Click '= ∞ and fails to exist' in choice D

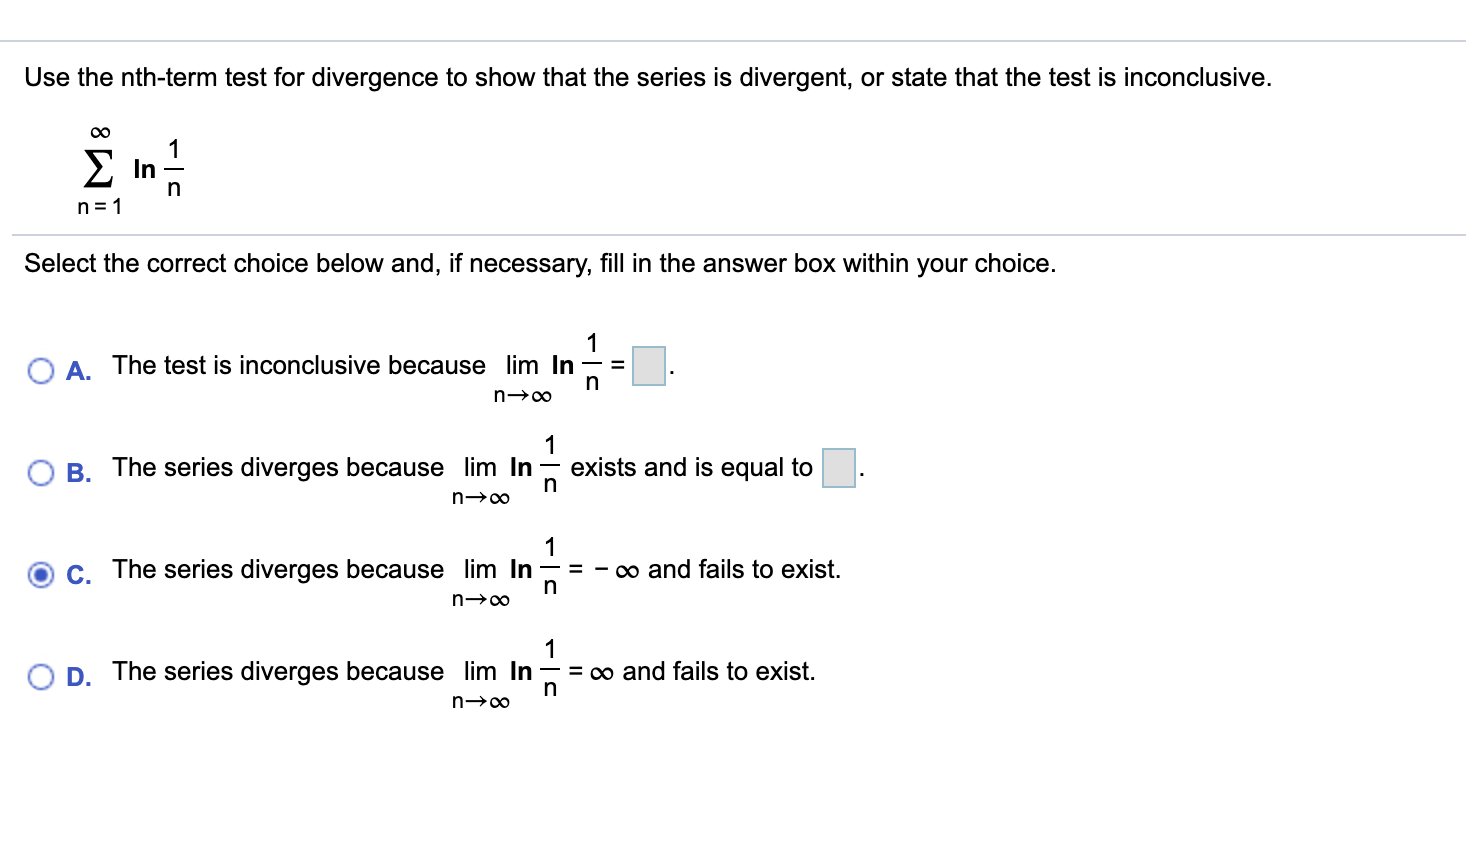click(x=692, y=671)
